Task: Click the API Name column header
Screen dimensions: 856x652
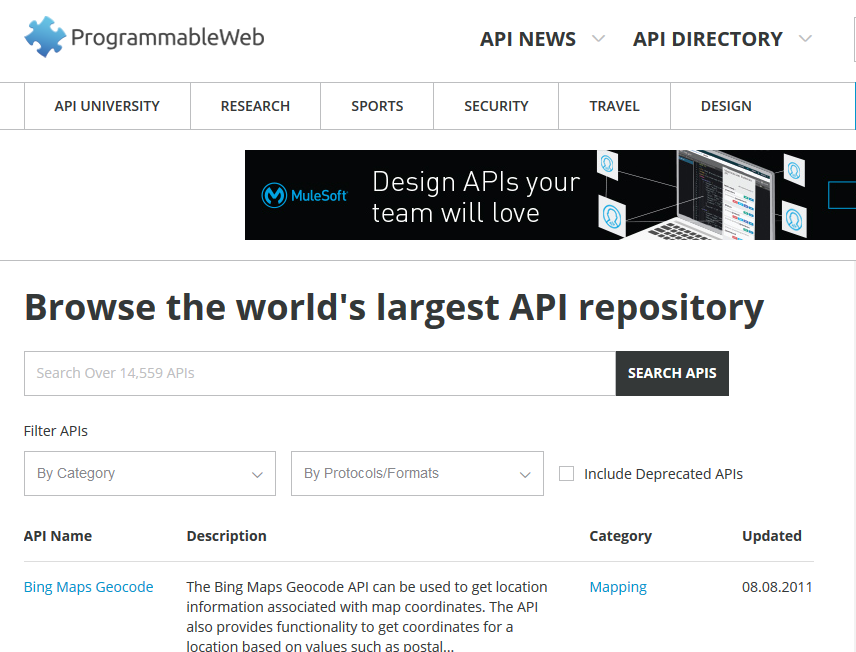Action: [x=58, y=536]
